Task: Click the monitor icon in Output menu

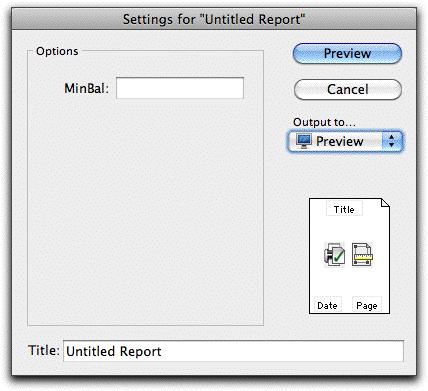Action: coord(304,141)
